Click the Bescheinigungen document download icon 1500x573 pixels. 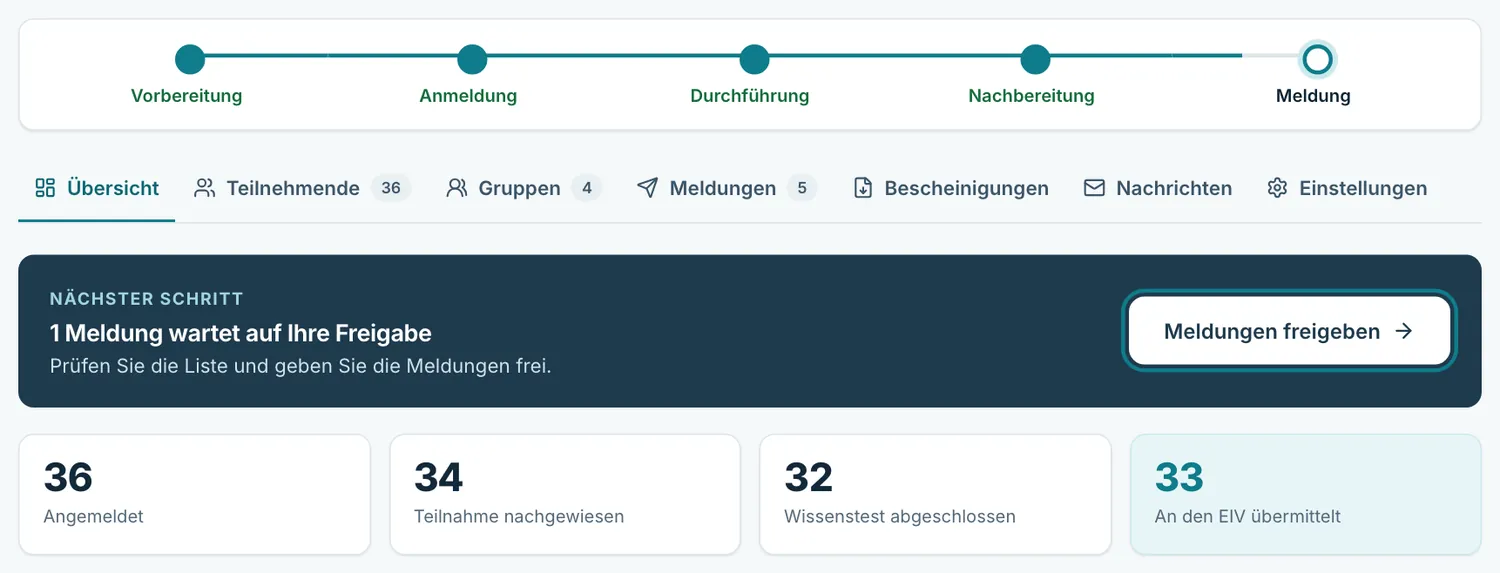tap(863, 188)
